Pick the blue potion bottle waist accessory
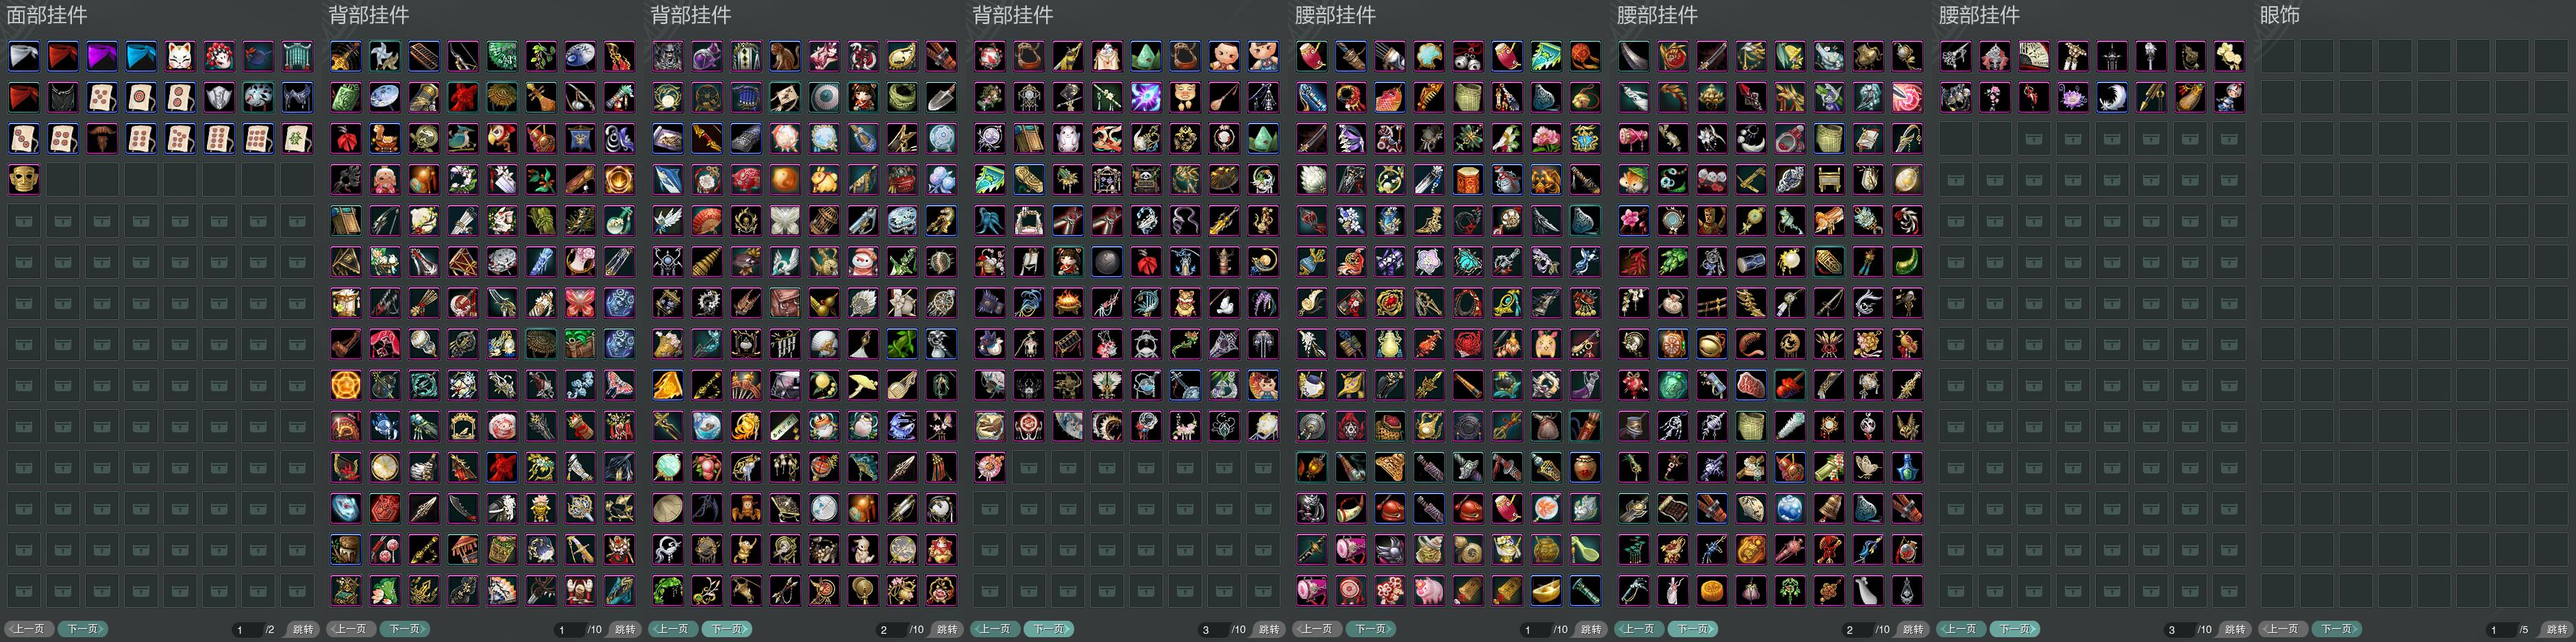The height and width of the screenshot is (642, 2576). tap(1907, 467)
